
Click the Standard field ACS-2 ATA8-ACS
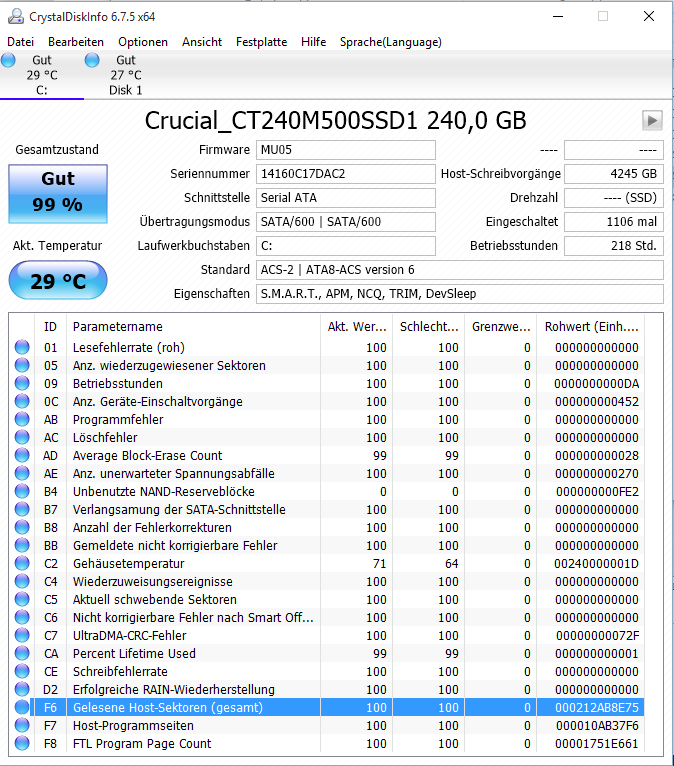point(460,270)
